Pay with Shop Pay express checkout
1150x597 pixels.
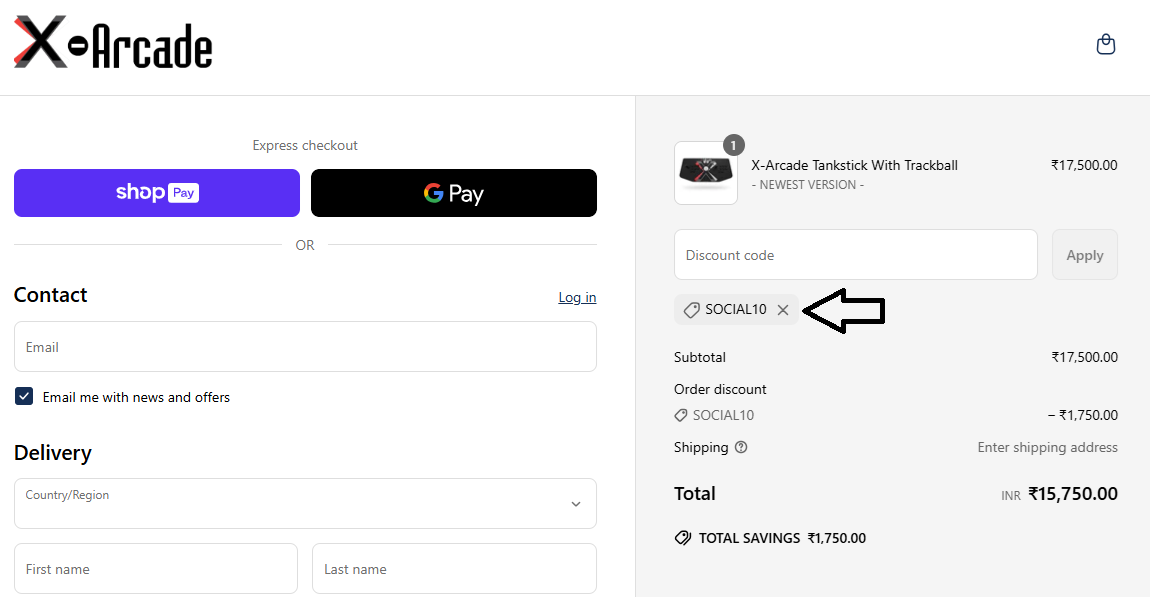coord(157,193)
